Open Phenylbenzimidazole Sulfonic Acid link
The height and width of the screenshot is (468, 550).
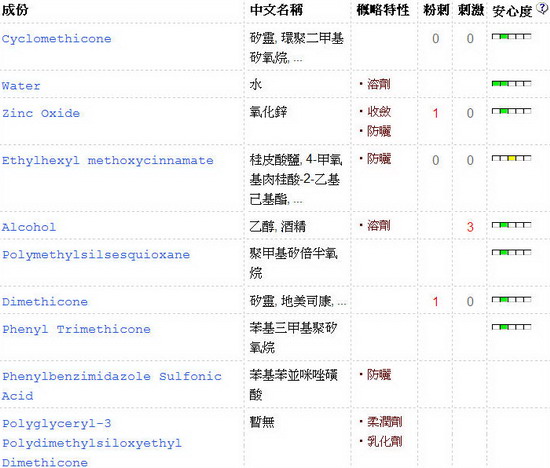tap(112, 386)
